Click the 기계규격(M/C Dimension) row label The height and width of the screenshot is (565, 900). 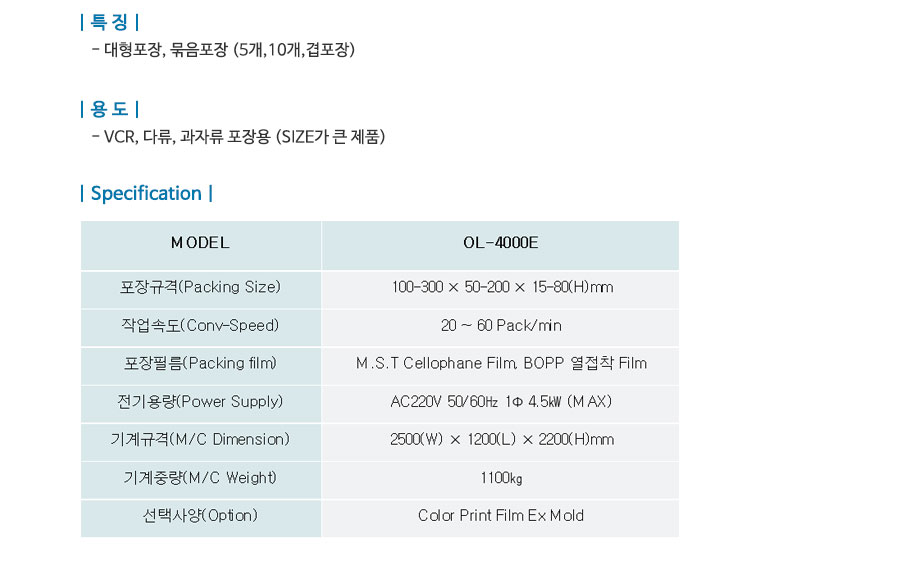[x=200, y=439]
